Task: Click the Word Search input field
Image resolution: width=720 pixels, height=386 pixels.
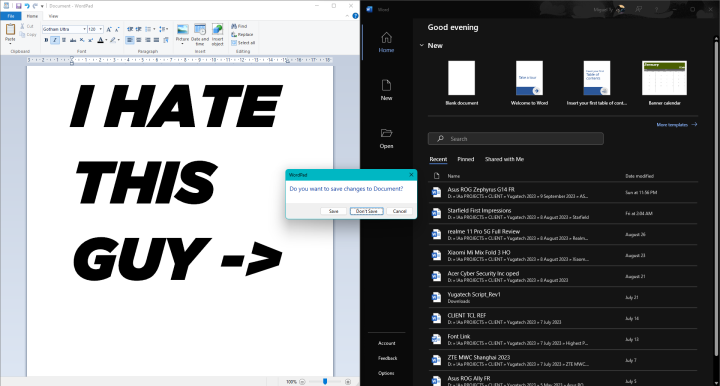Action: click(516, 139)
